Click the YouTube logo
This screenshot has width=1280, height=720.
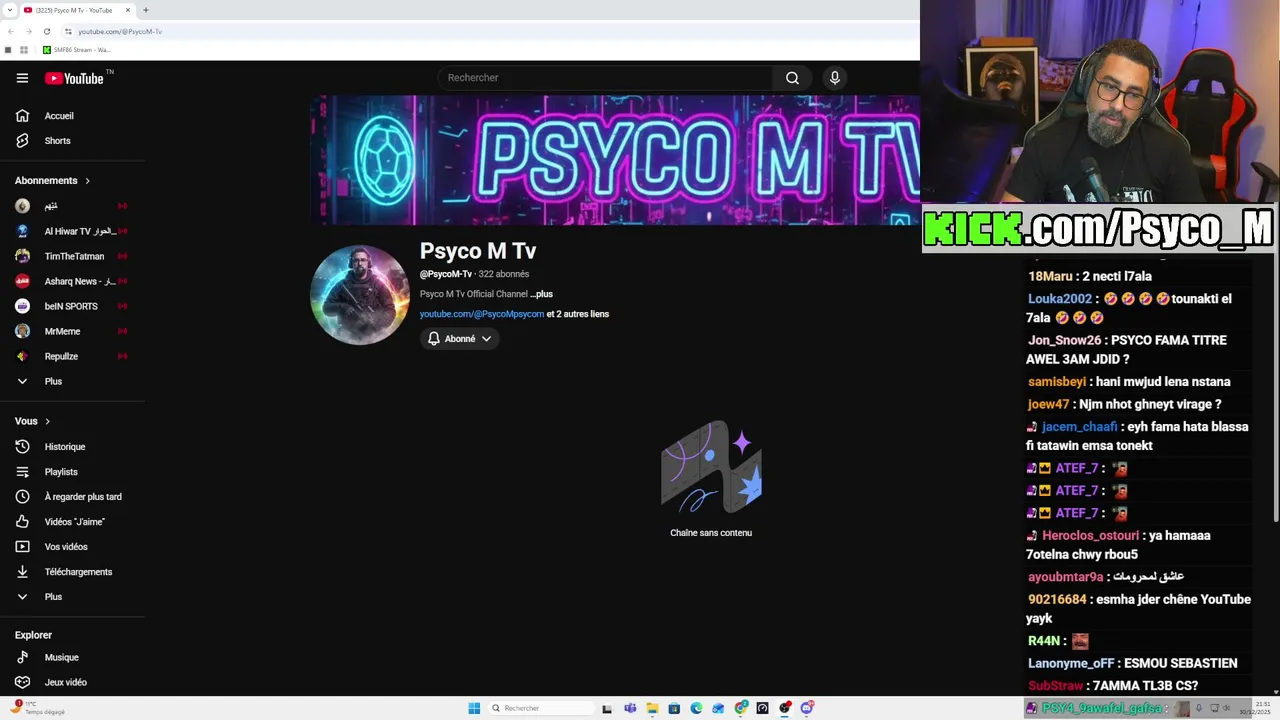pyautogui.click(x=74, y=78)
